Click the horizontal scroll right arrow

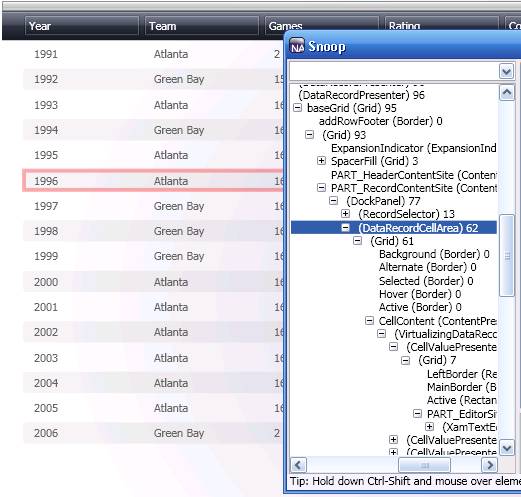[489, 465]
